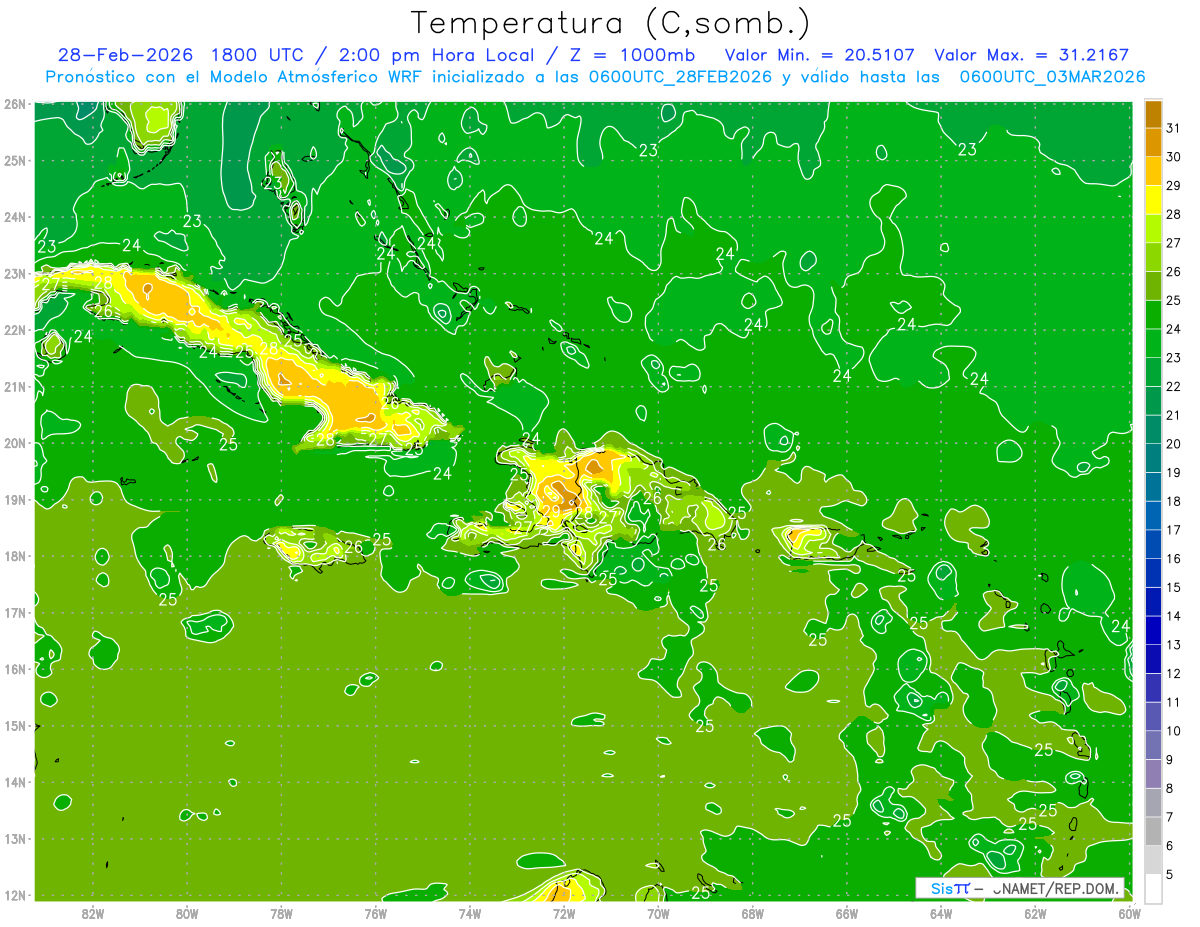
Task: Click the longitude axis label "64W"
Action: tap(941, 912)
